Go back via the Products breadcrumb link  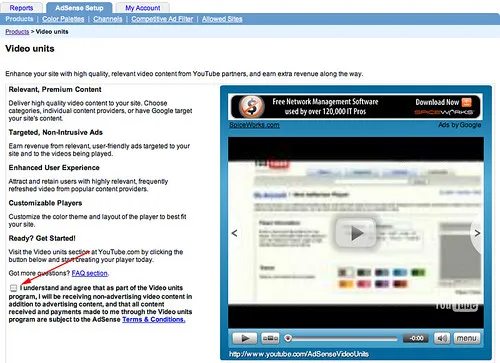click(x=17, y=32)
